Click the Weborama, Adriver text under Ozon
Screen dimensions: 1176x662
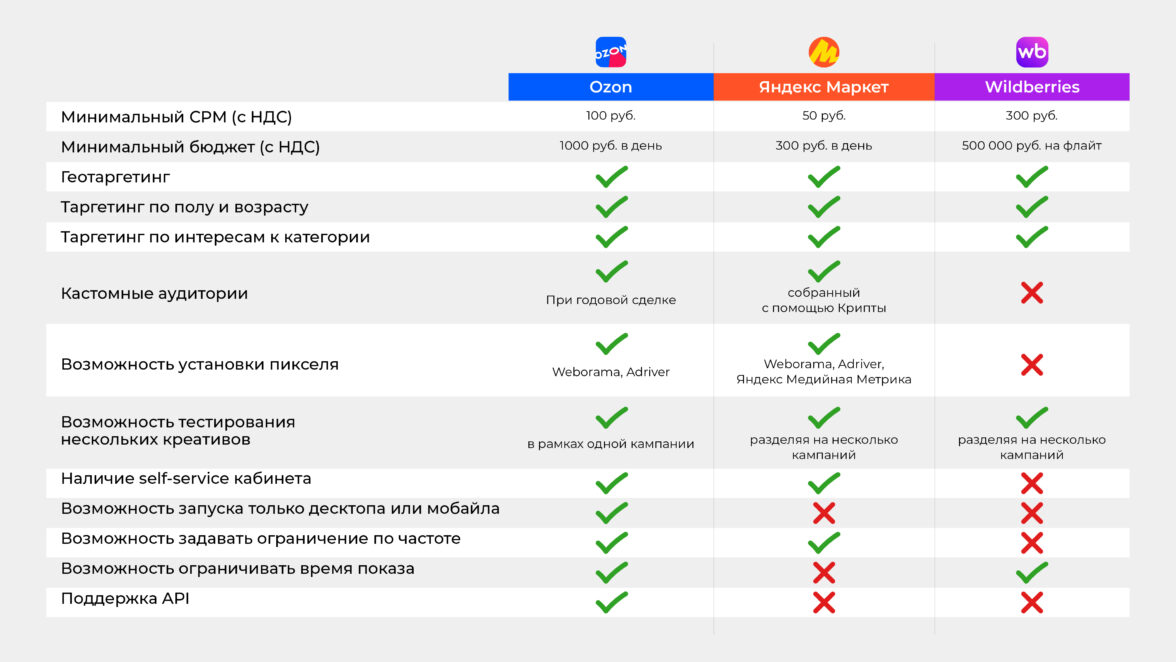611,372
